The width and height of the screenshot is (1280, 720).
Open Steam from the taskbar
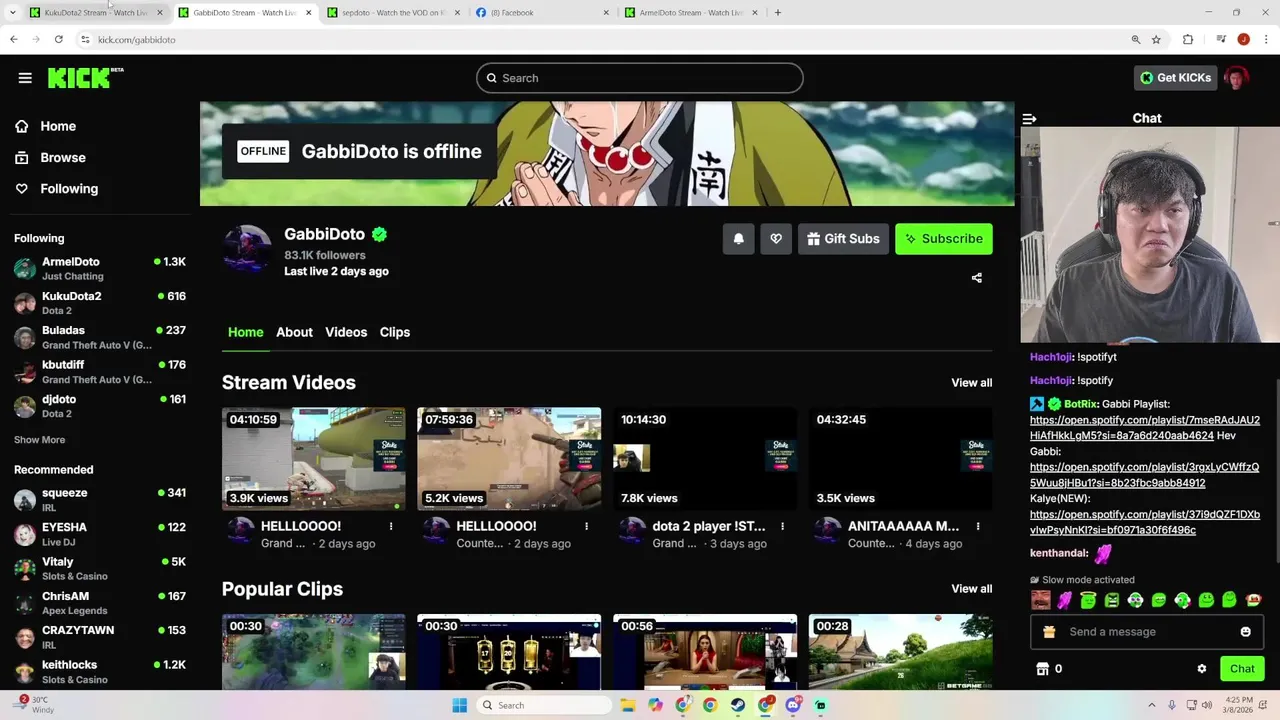click(x=737, y=705)
